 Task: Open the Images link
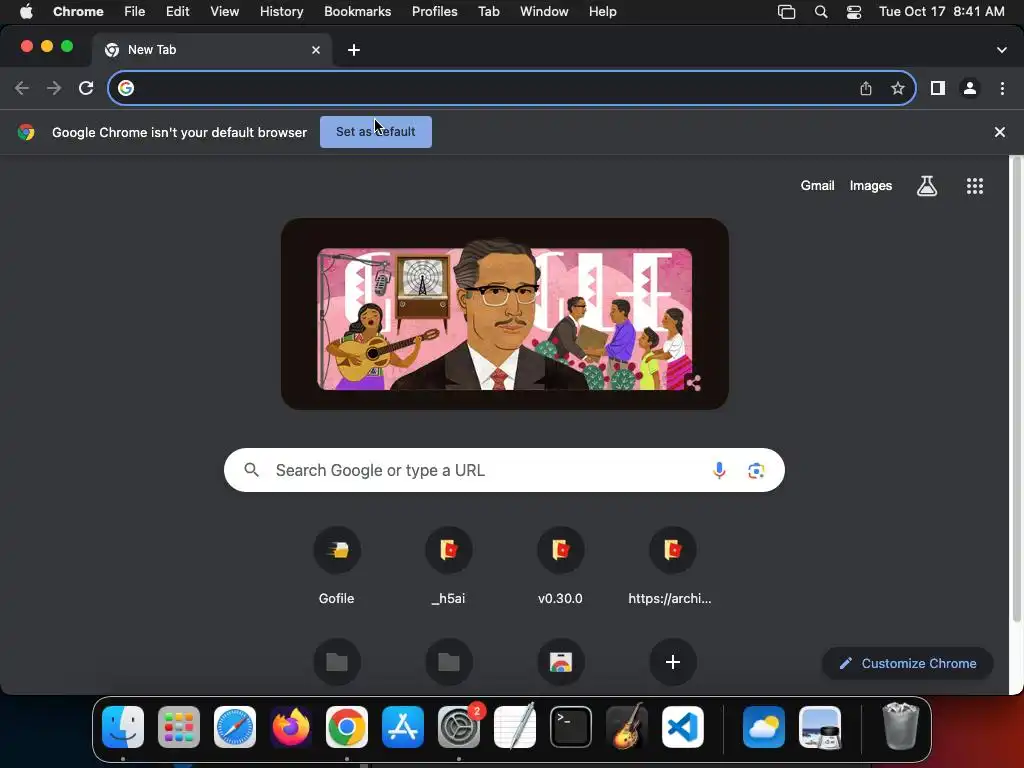(871, 185)
